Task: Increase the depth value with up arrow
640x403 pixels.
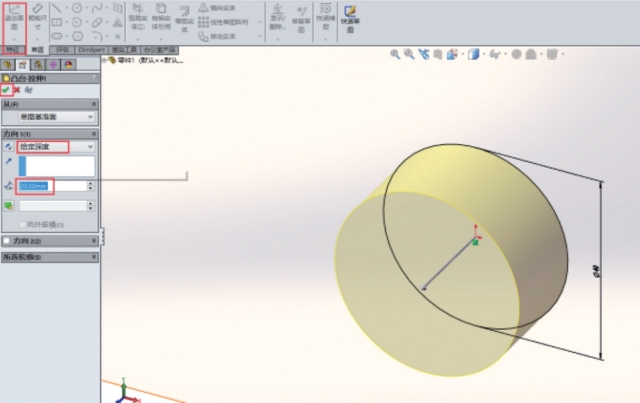Action: [x=91, y=184]
